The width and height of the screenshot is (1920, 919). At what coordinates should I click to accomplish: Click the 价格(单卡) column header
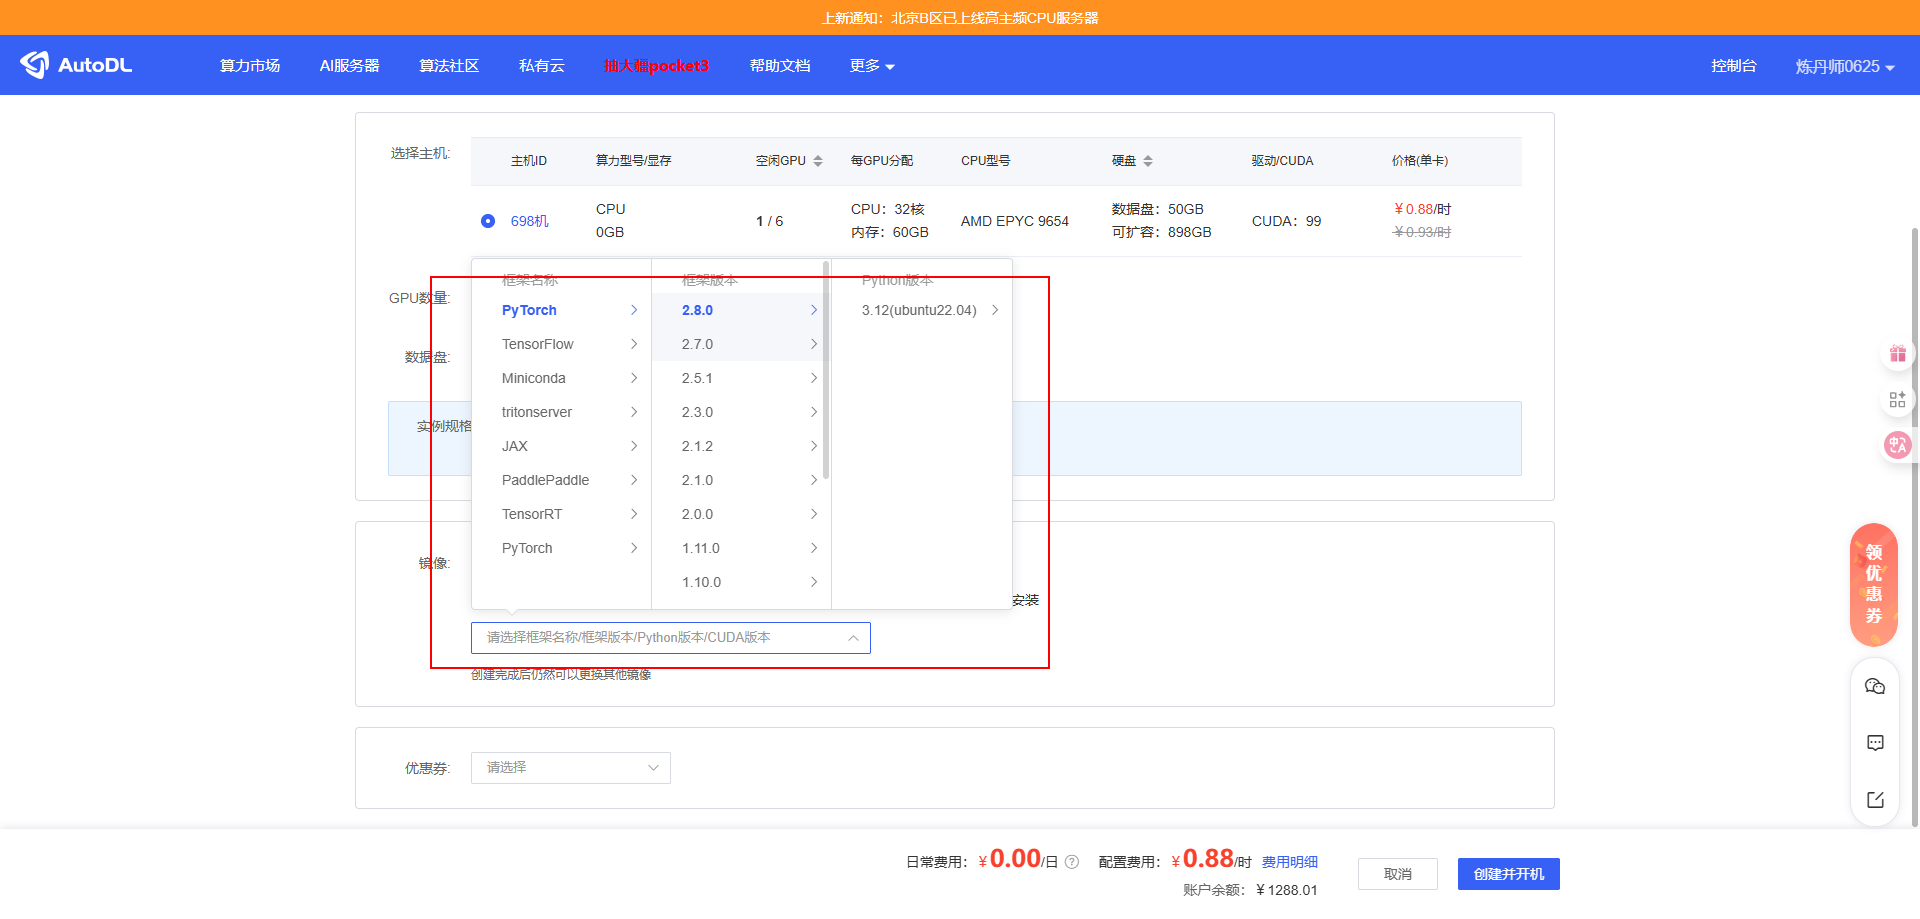[1420, 161]
